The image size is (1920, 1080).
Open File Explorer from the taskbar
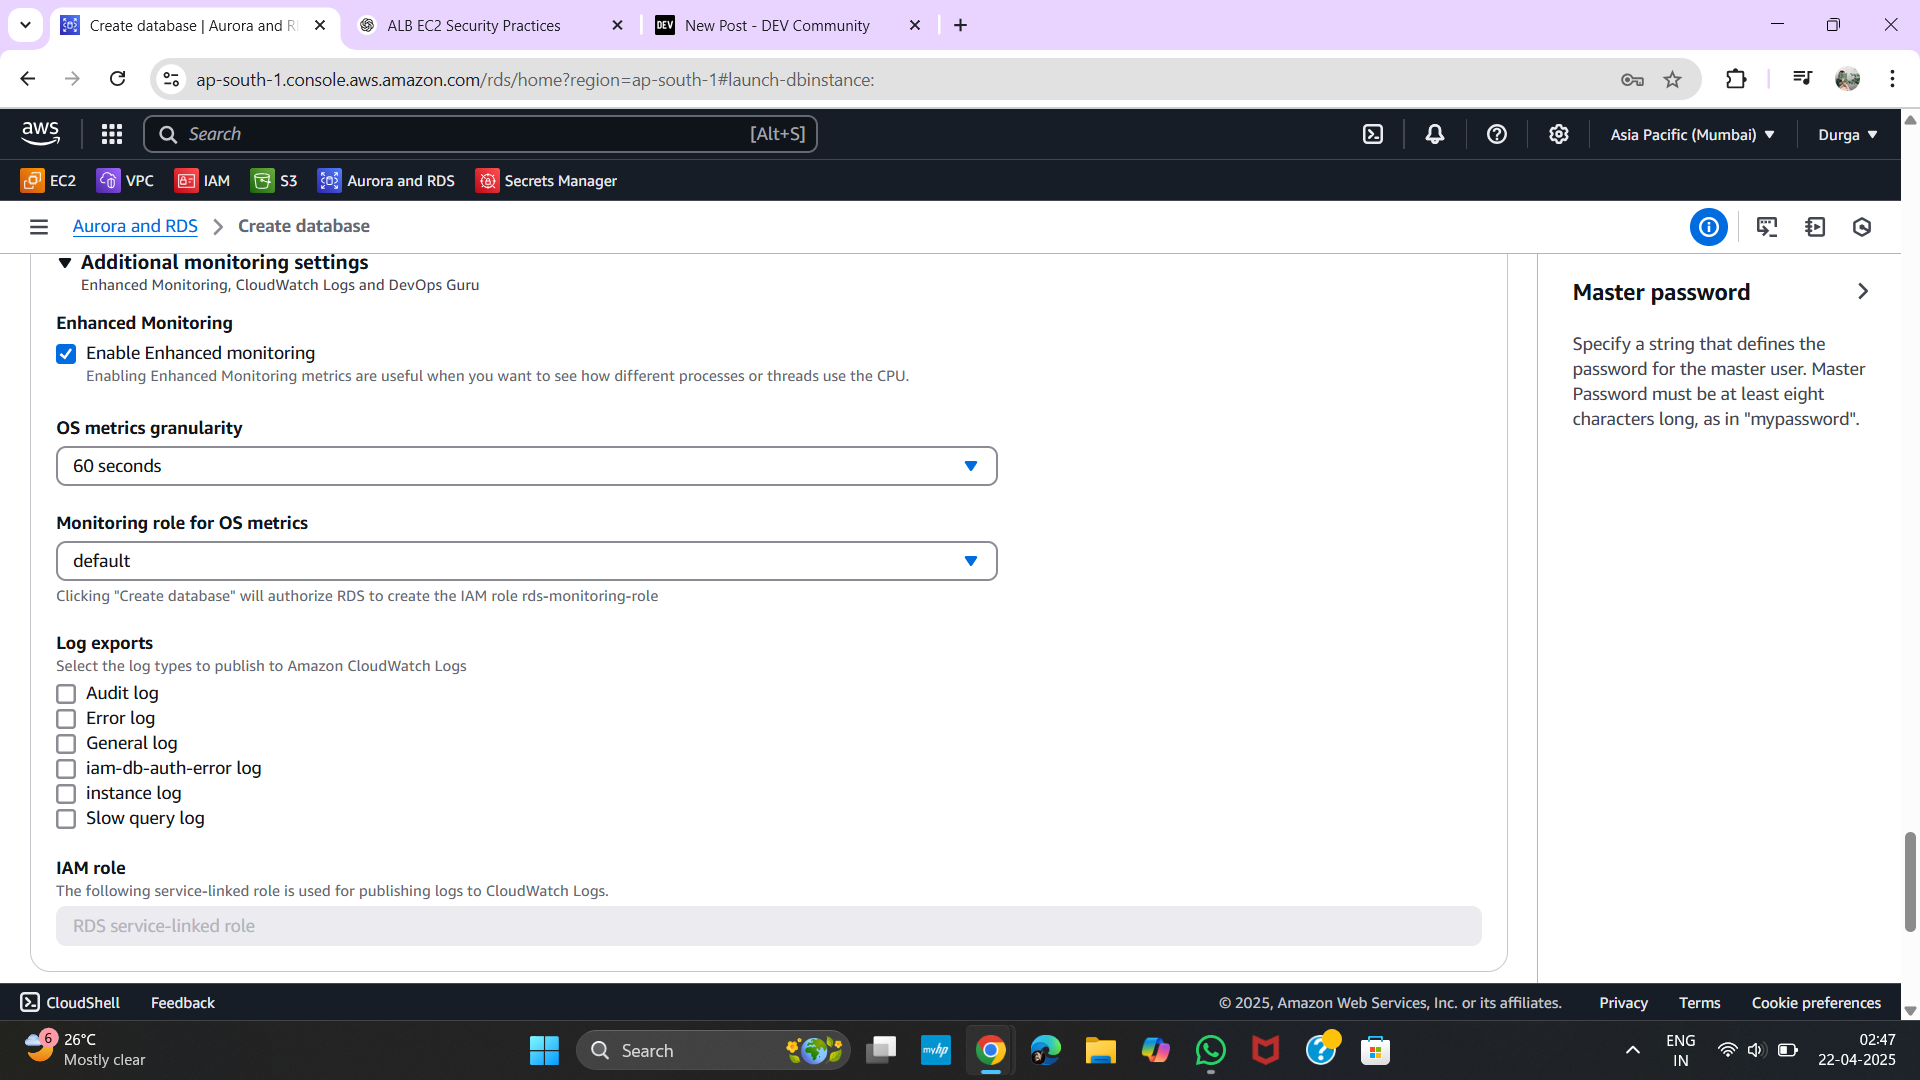tap(1100, 1050)
